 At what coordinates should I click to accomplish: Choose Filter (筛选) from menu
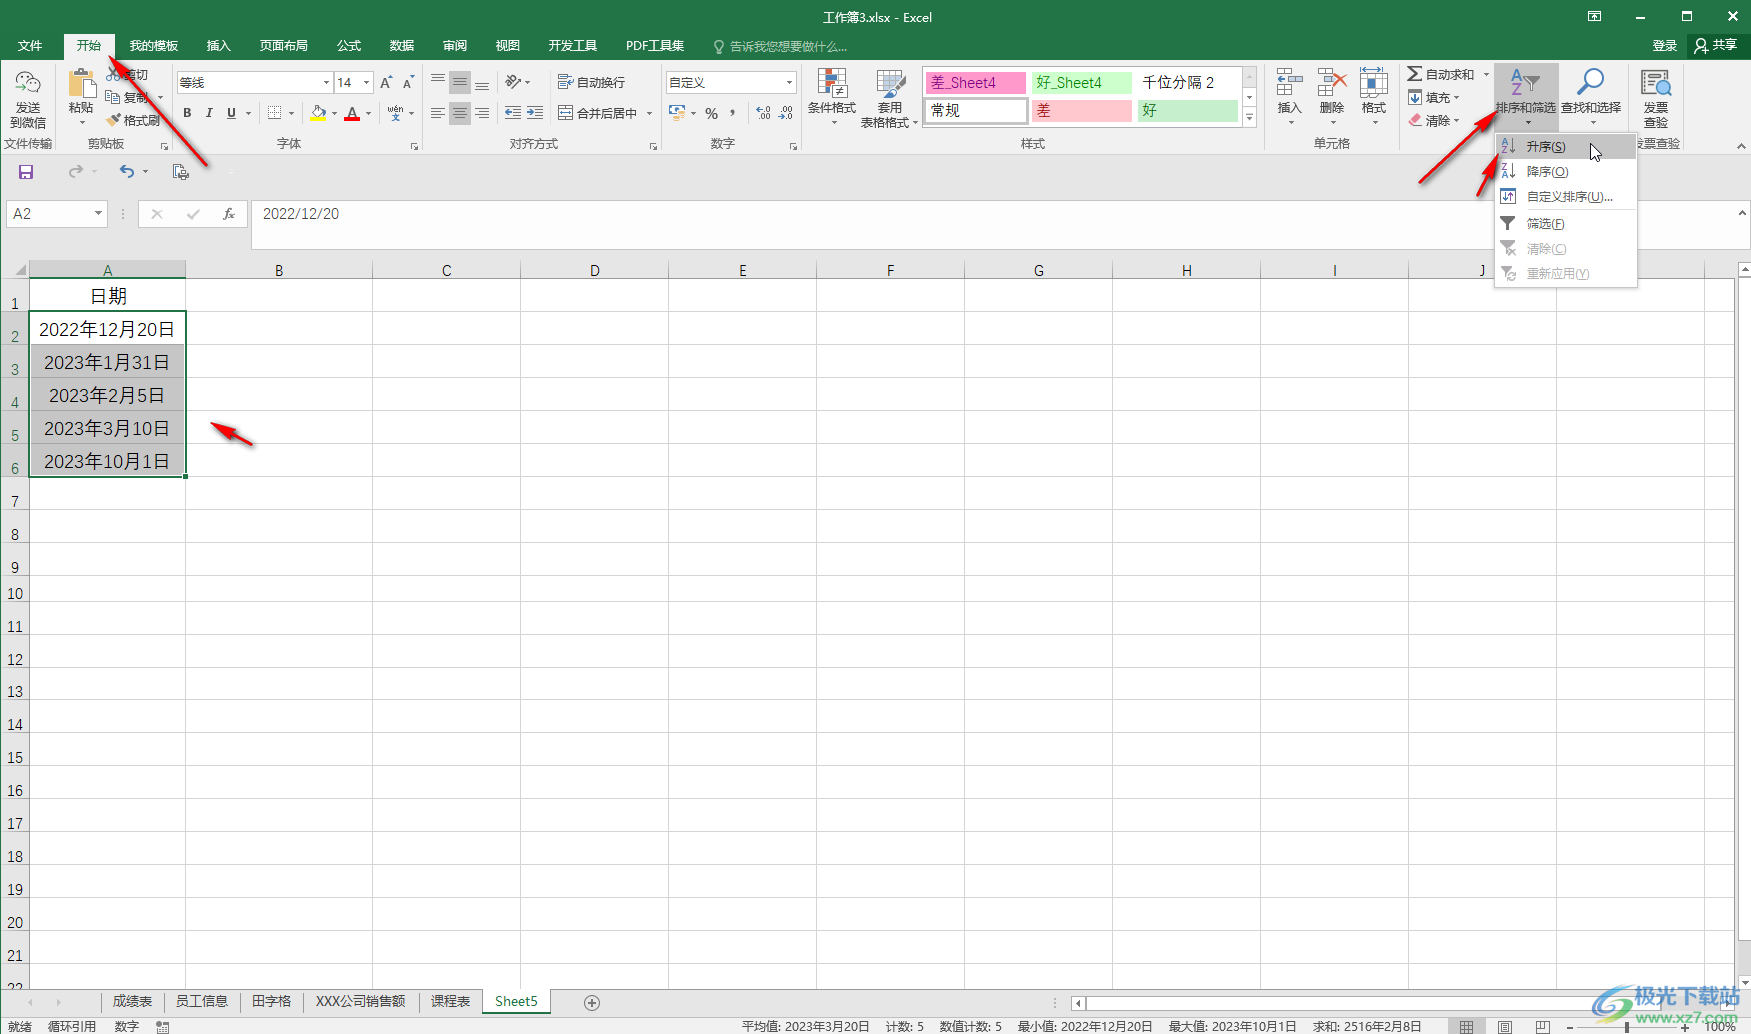pos(1566,224)
